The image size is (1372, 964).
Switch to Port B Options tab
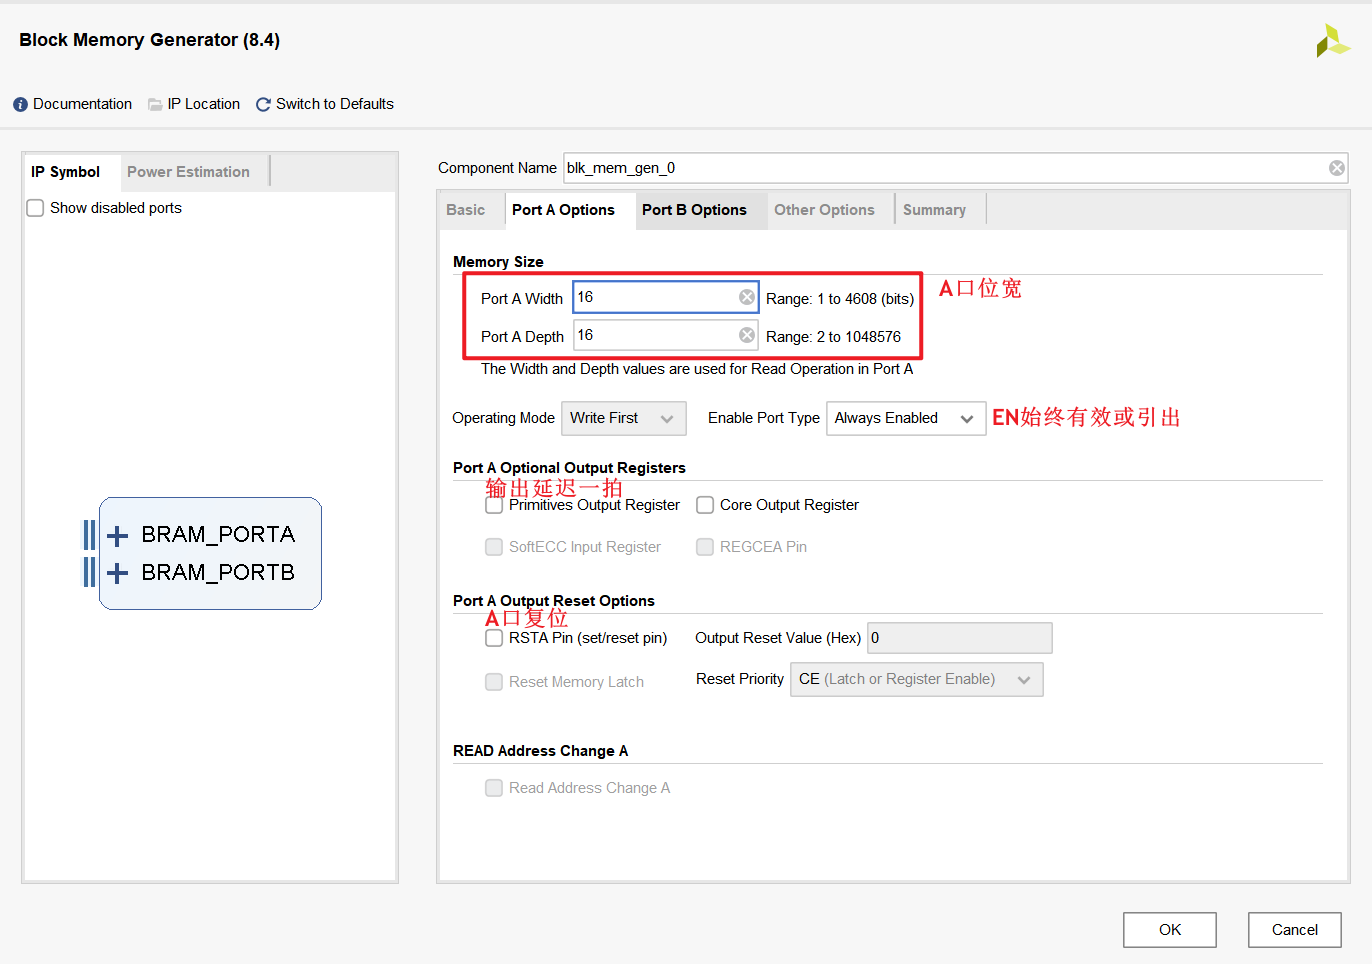pyautogui.click(x=694, y=210)
